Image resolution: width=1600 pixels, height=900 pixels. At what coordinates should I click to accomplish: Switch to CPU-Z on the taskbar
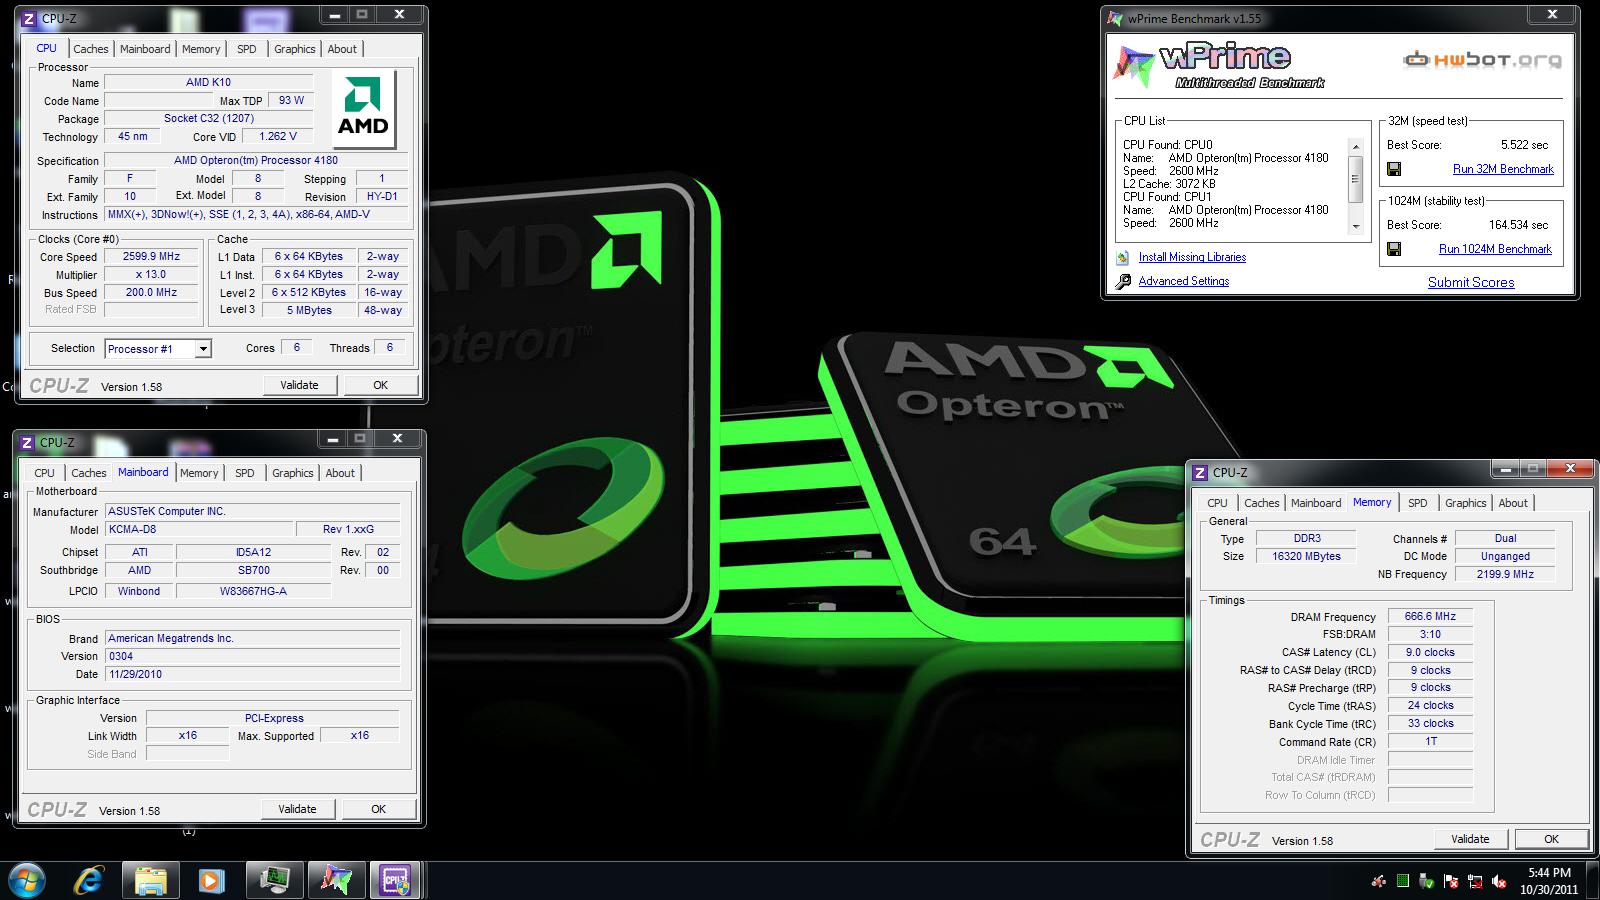pos(395,880)
